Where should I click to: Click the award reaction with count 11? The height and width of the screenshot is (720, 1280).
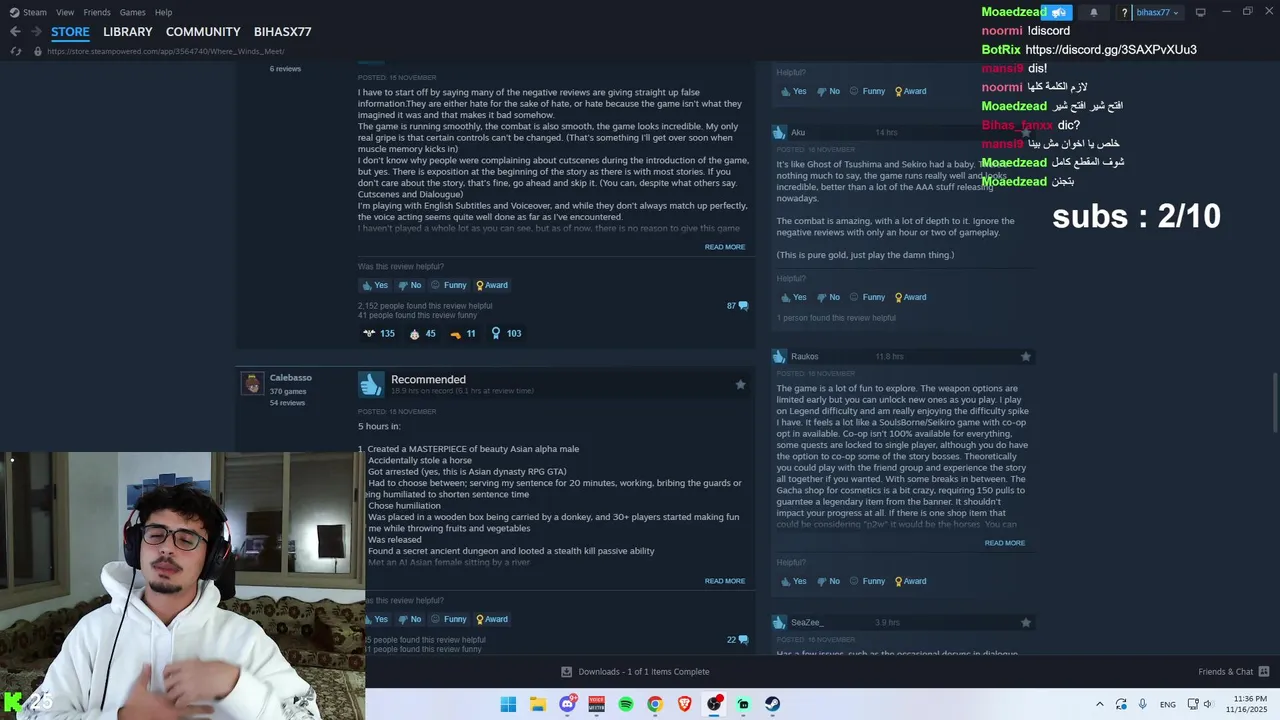coord(462,333)
